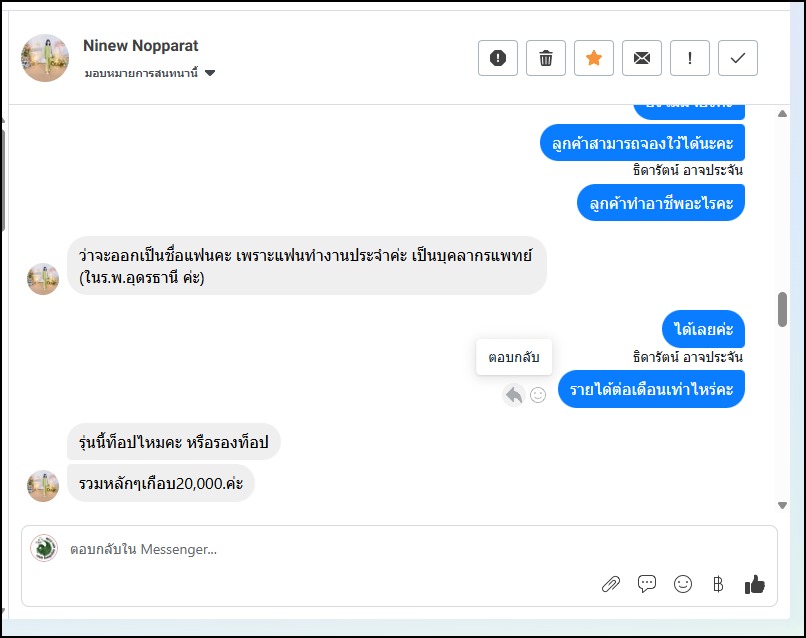Click Ninew Nopparat's header profile picture

tap(45, 58)
